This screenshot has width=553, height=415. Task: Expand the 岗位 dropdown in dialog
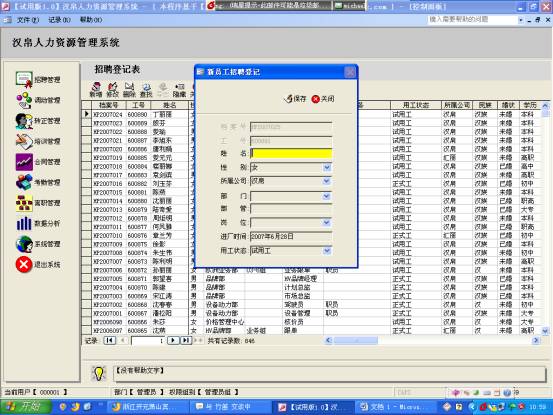coord(327,222)
